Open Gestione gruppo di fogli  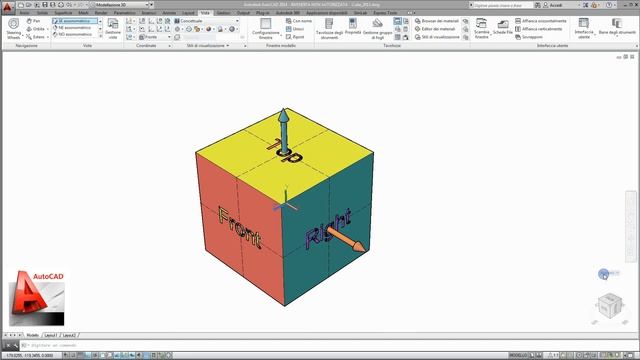[x=378, y=29]
